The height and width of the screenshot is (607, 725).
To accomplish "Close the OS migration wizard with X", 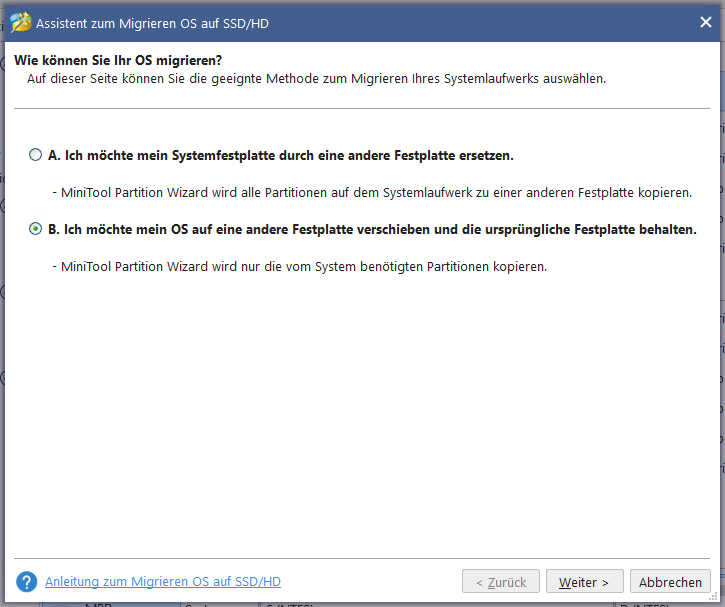I will 706,22.
